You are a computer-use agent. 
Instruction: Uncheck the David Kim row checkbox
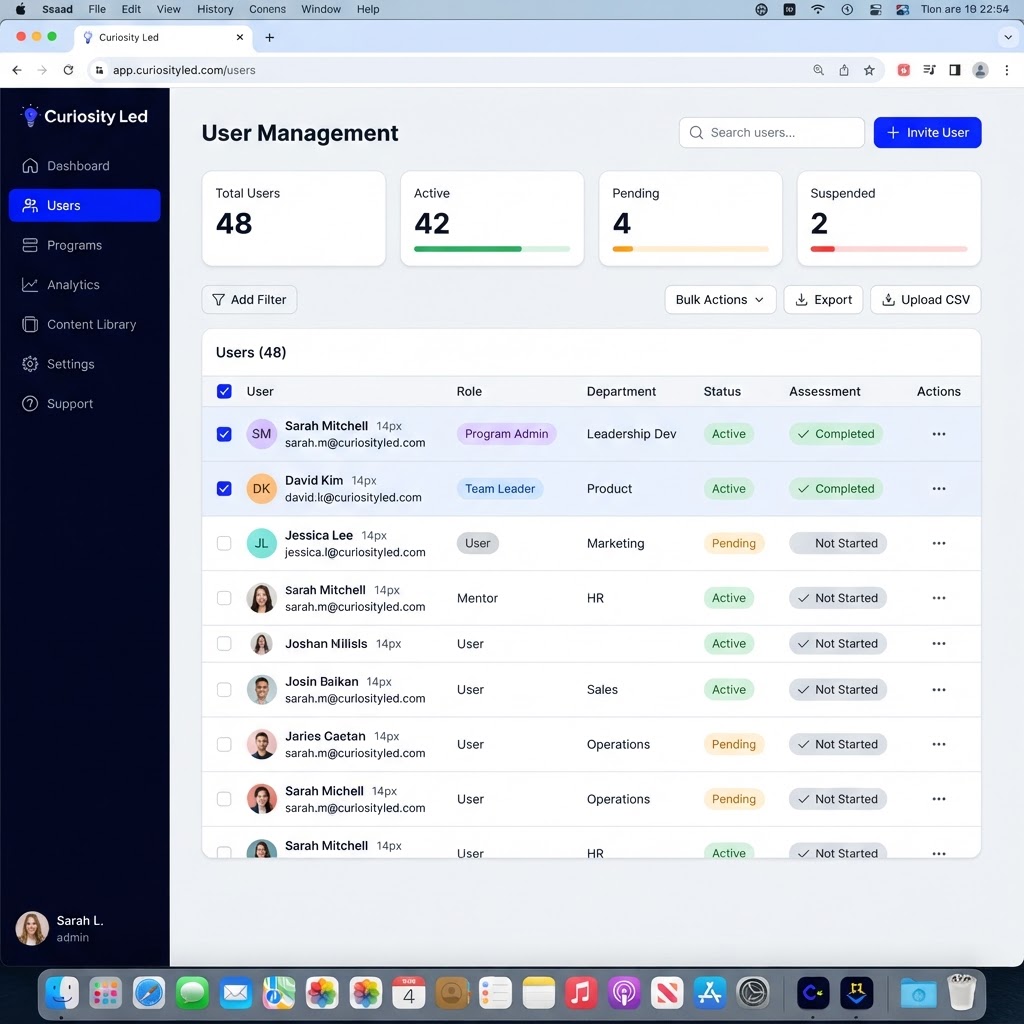click(x=224, y=488)
